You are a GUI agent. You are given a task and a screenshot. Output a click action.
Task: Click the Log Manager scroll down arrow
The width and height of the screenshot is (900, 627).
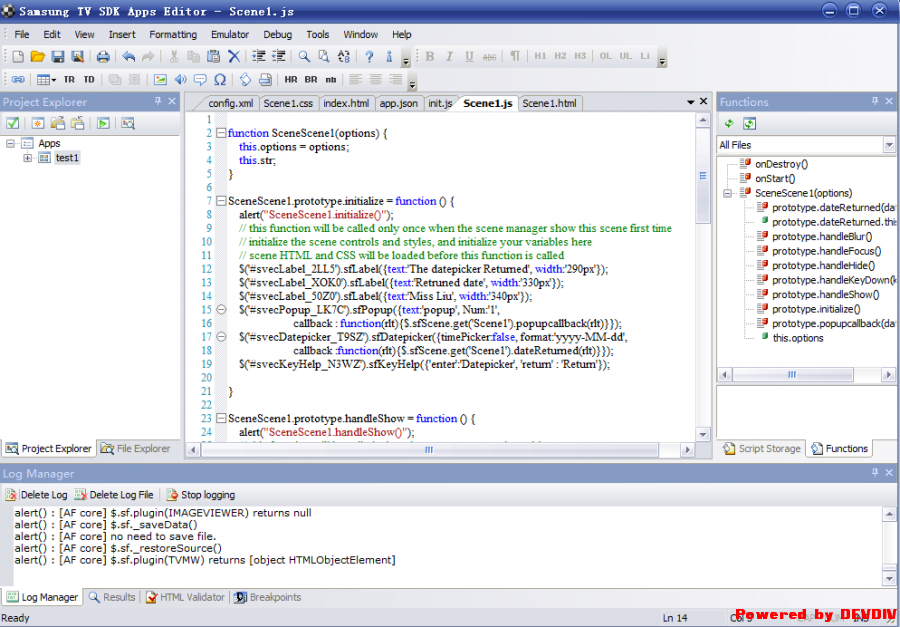click(x=889, y=579)
